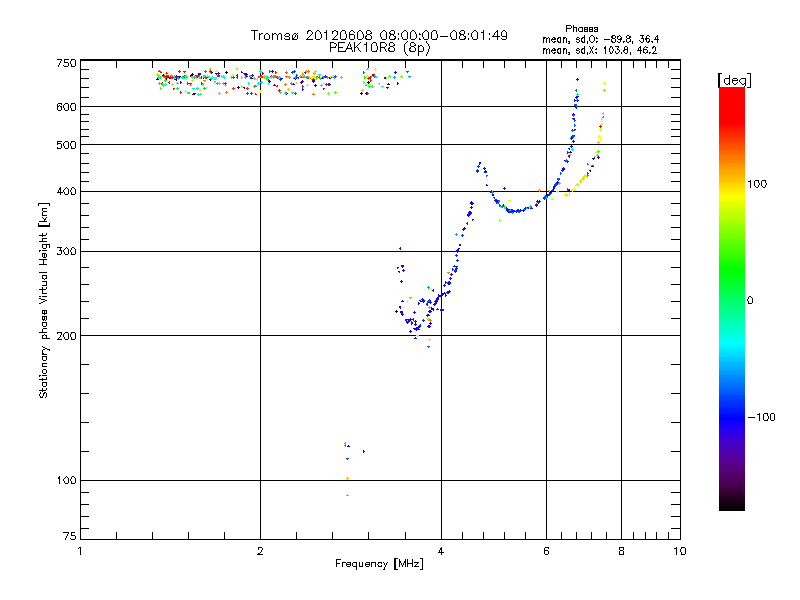
Task: Click the y-axis tick label '750'
Action: [x=66, y=63]
